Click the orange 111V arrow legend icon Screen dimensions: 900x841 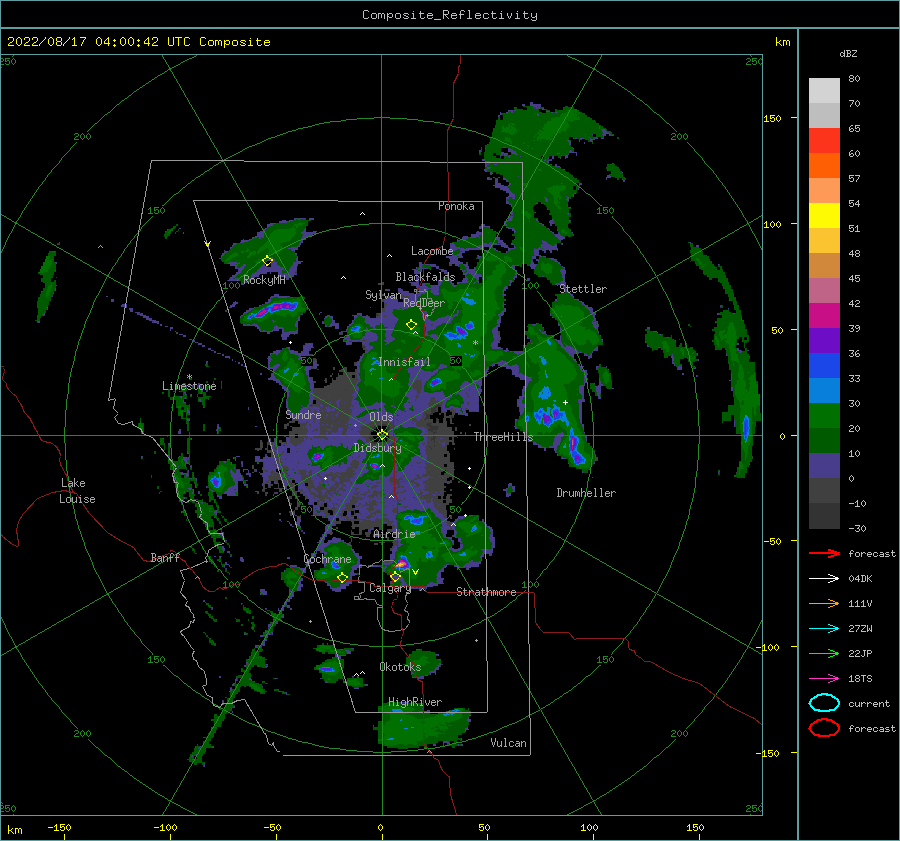click(824, 603)
